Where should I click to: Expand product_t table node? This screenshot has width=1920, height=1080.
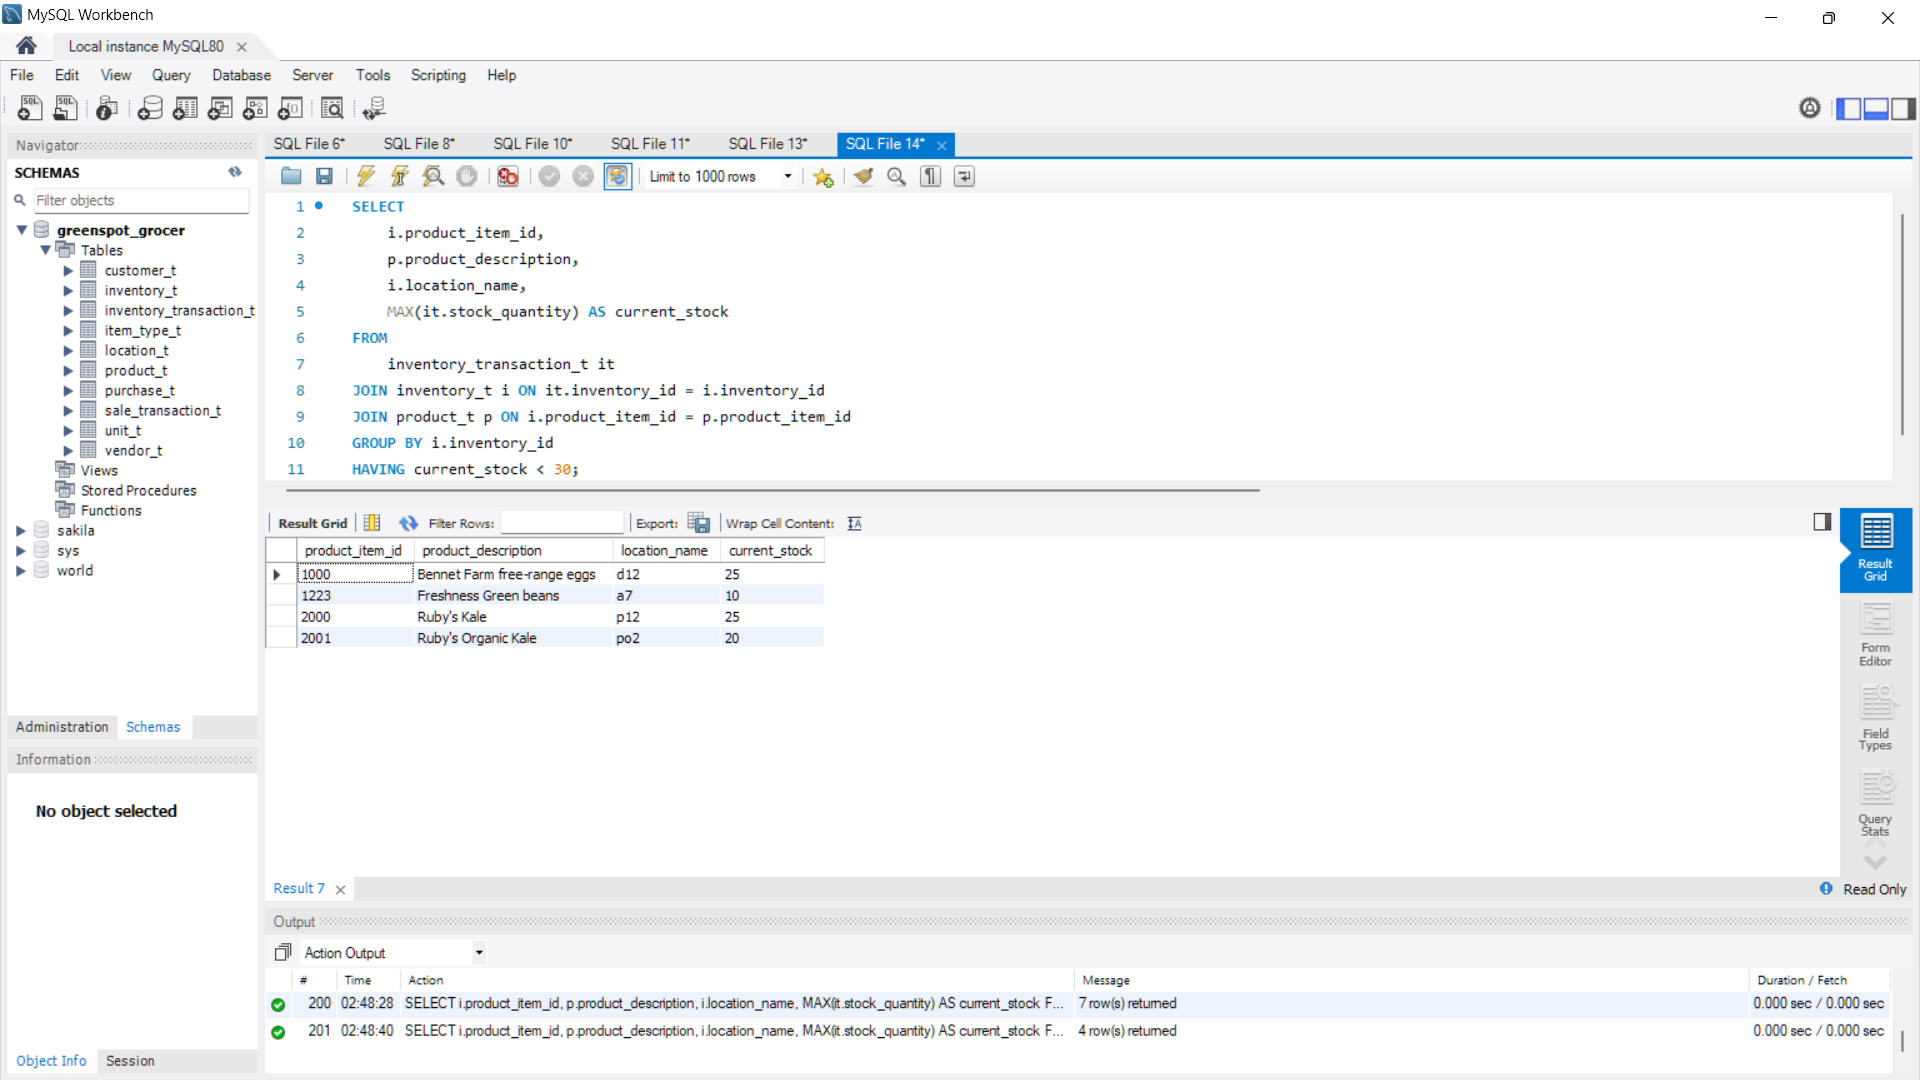68,371
